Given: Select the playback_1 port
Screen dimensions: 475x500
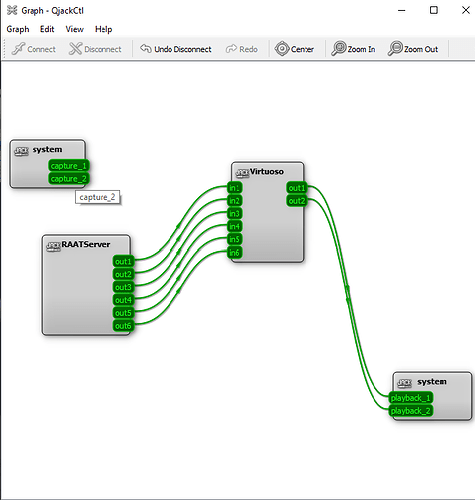Looking at the screenshot, I should click(411, 398).
